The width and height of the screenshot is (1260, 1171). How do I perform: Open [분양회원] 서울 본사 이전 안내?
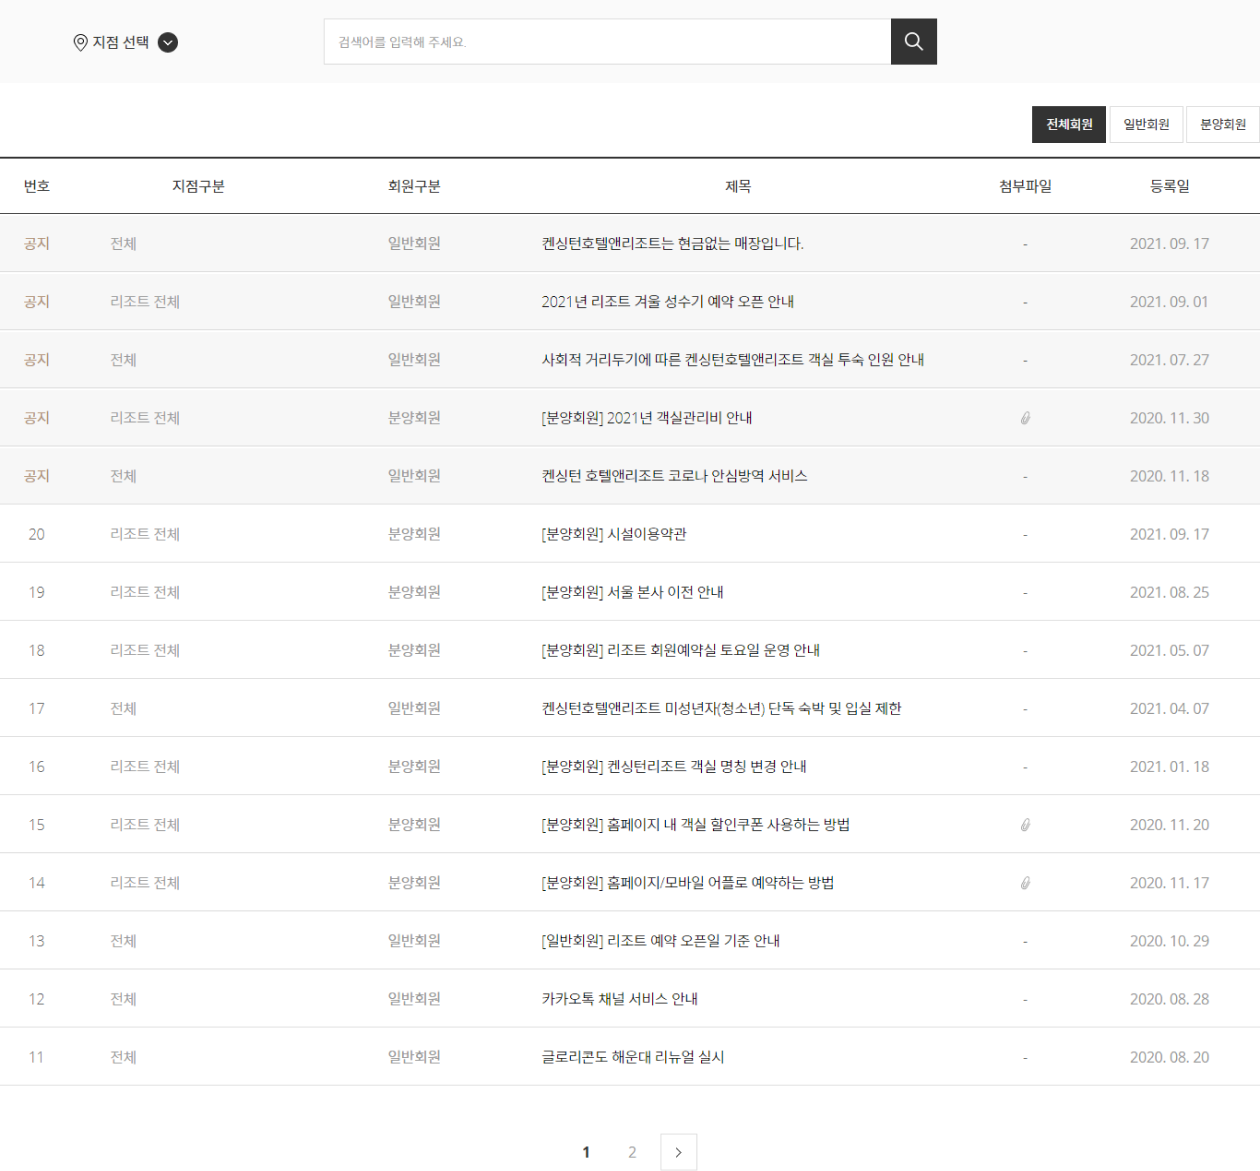point(632,592)
